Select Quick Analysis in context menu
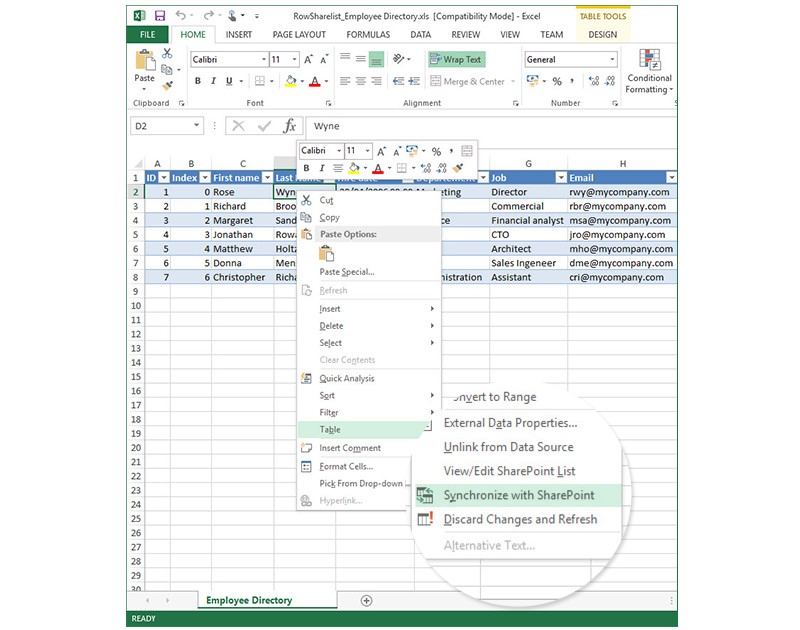Screen dimensions: 800x630 (x=368, y=378)
